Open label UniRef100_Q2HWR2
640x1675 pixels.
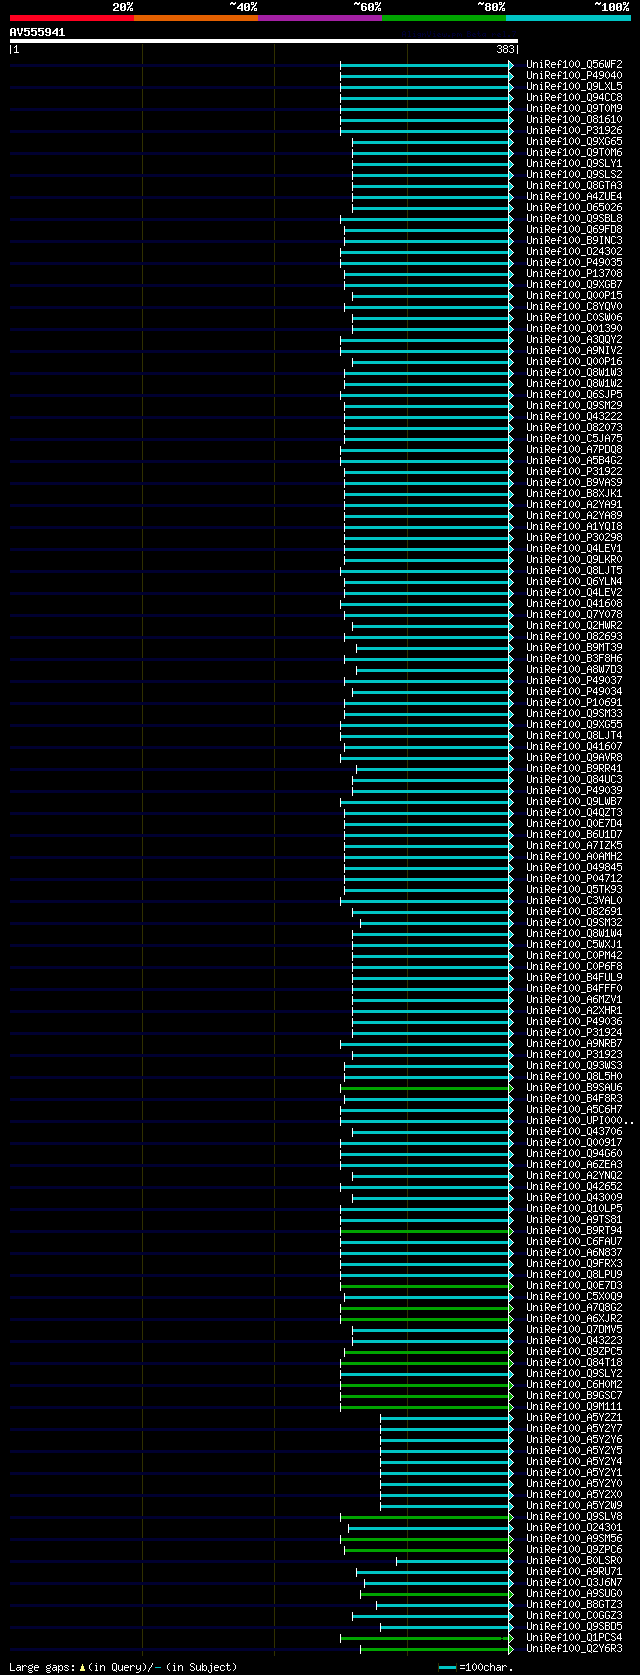[x=574, y=625]
